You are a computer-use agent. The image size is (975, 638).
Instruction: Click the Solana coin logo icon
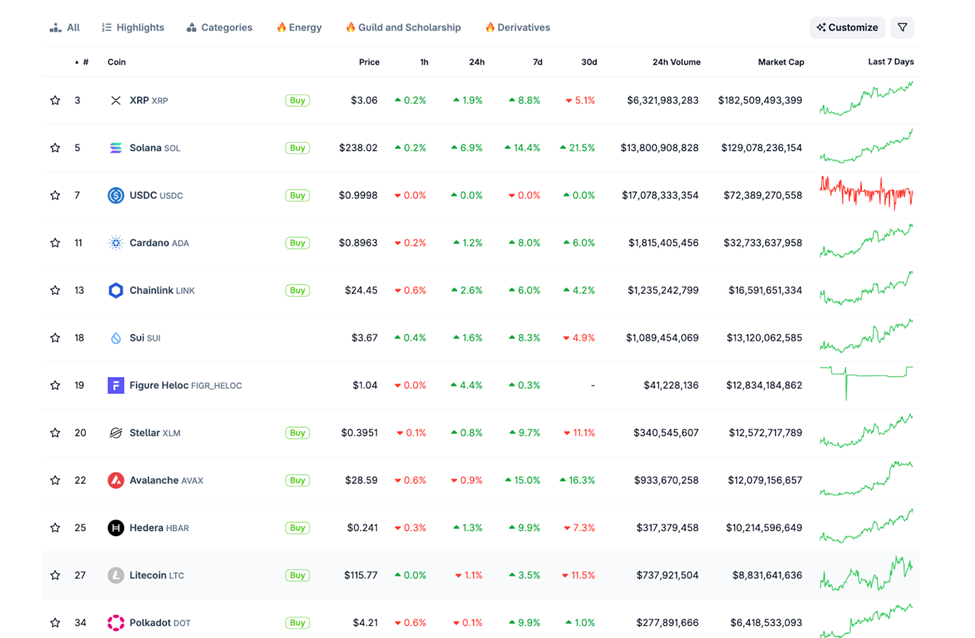pos(116,148)
